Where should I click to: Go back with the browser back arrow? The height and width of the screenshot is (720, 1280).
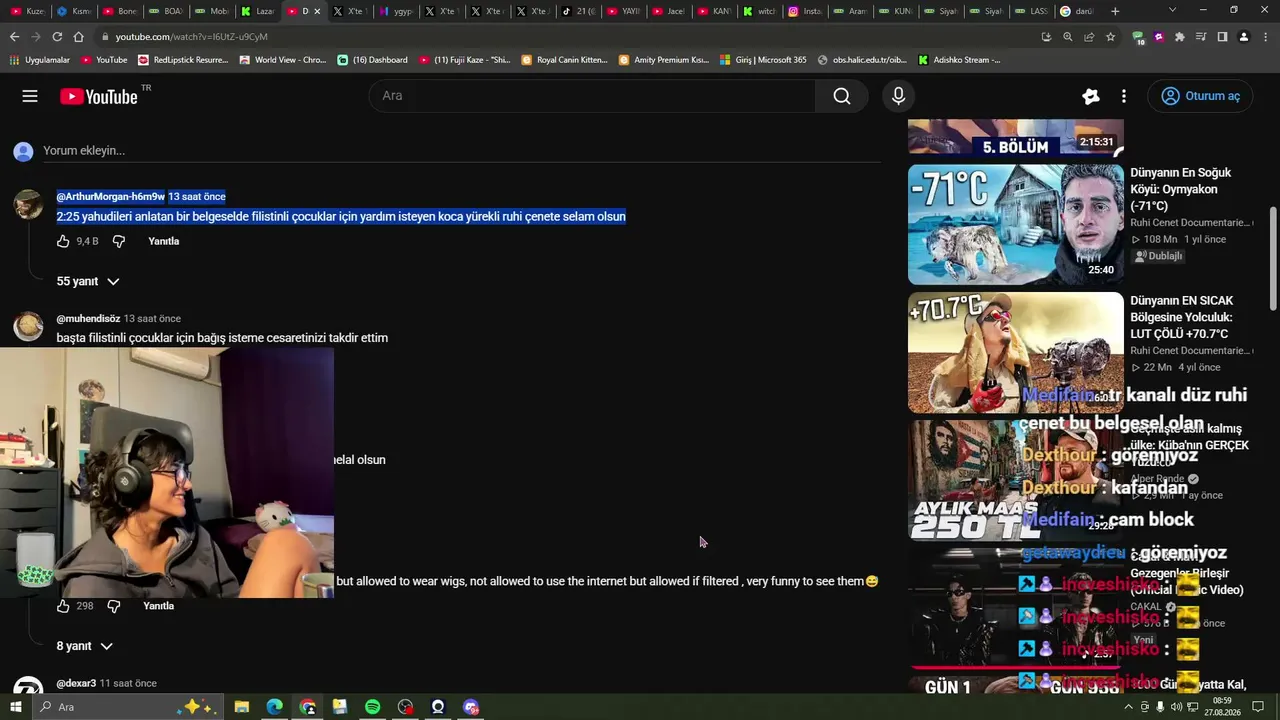14,37
